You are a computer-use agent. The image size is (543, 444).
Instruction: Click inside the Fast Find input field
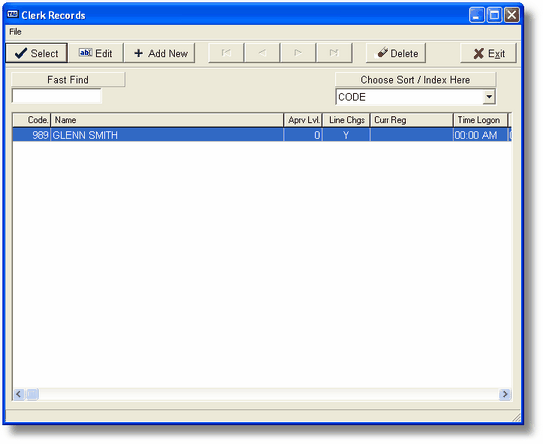coord(56,96)
